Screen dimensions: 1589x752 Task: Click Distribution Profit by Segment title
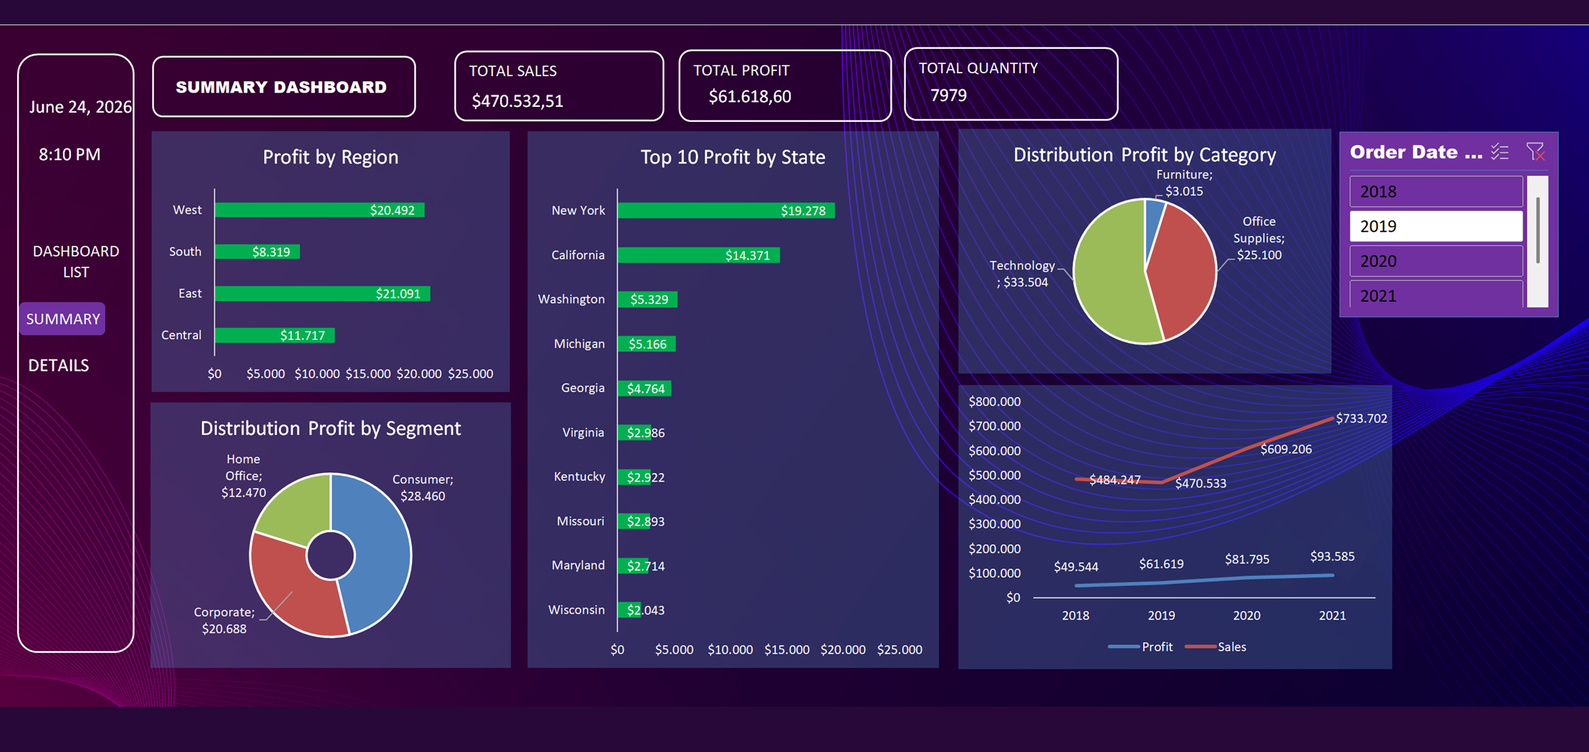(x=331, y=429)
